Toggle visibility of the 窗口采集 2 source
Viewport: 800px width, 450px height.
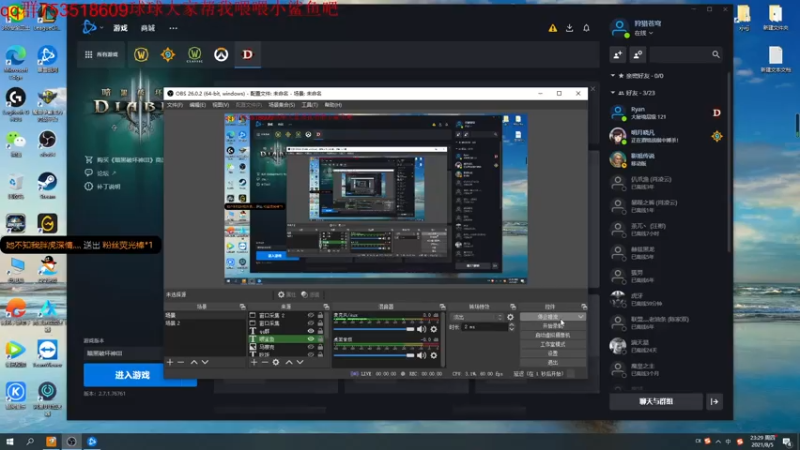point(311,315)
